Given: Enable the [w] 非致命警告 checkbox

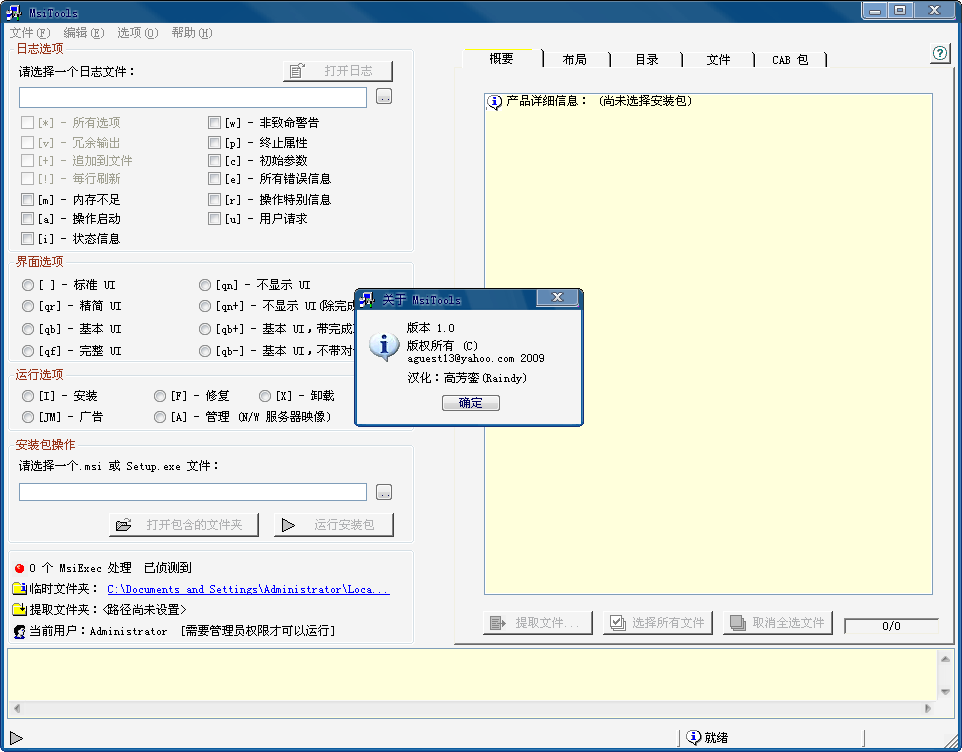Looking at the screenshot, I should click(x=214, y=121).
